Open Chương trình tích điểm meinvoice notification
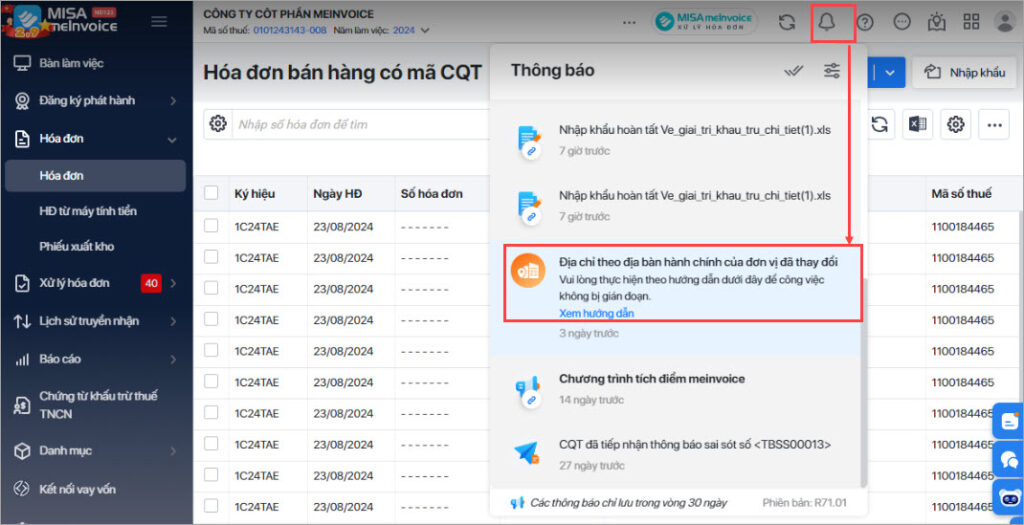This screenshot has height=525, width=1024. pos(678,389)
